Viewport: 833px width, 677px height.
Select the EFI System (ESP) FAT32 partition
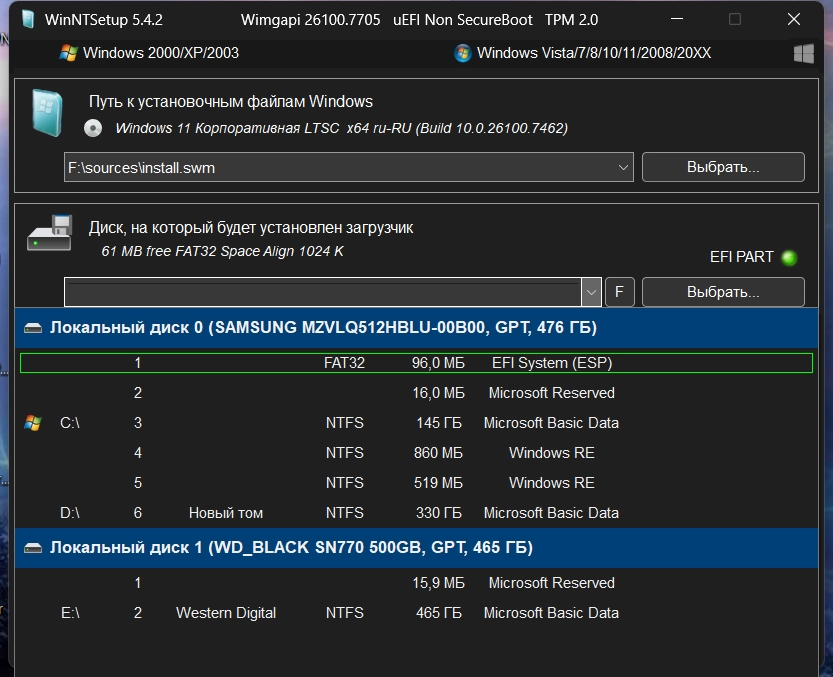click(416, 363)
